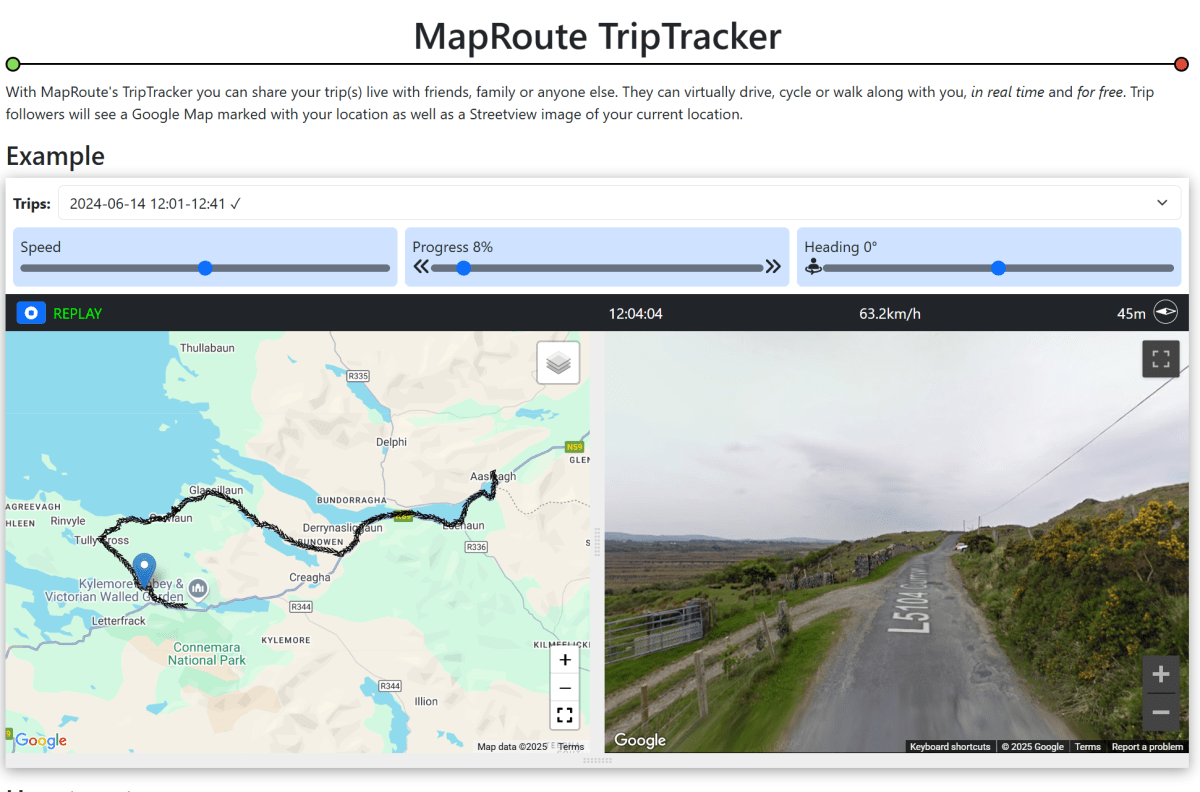Click the blue location pin on the map

tap(145, 569)
